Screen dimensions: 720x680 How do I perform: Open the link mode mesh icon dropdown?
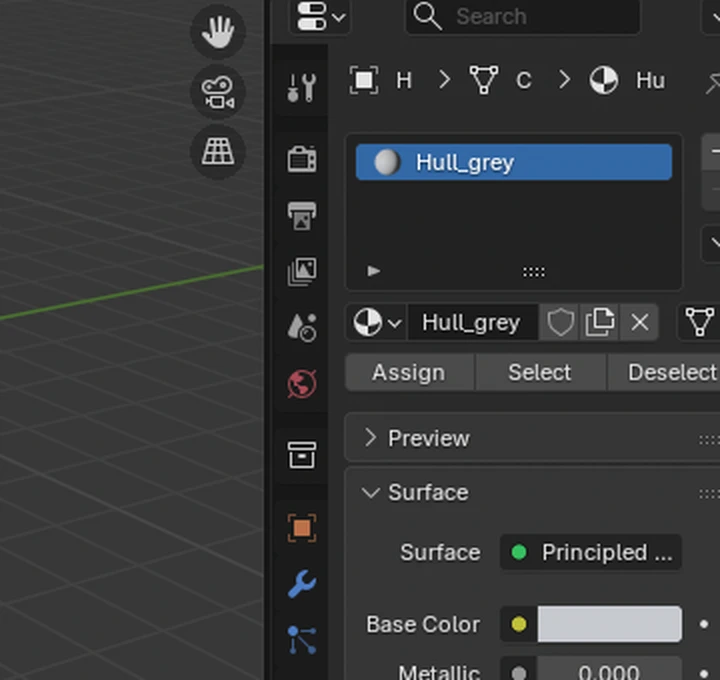(699, 322)
